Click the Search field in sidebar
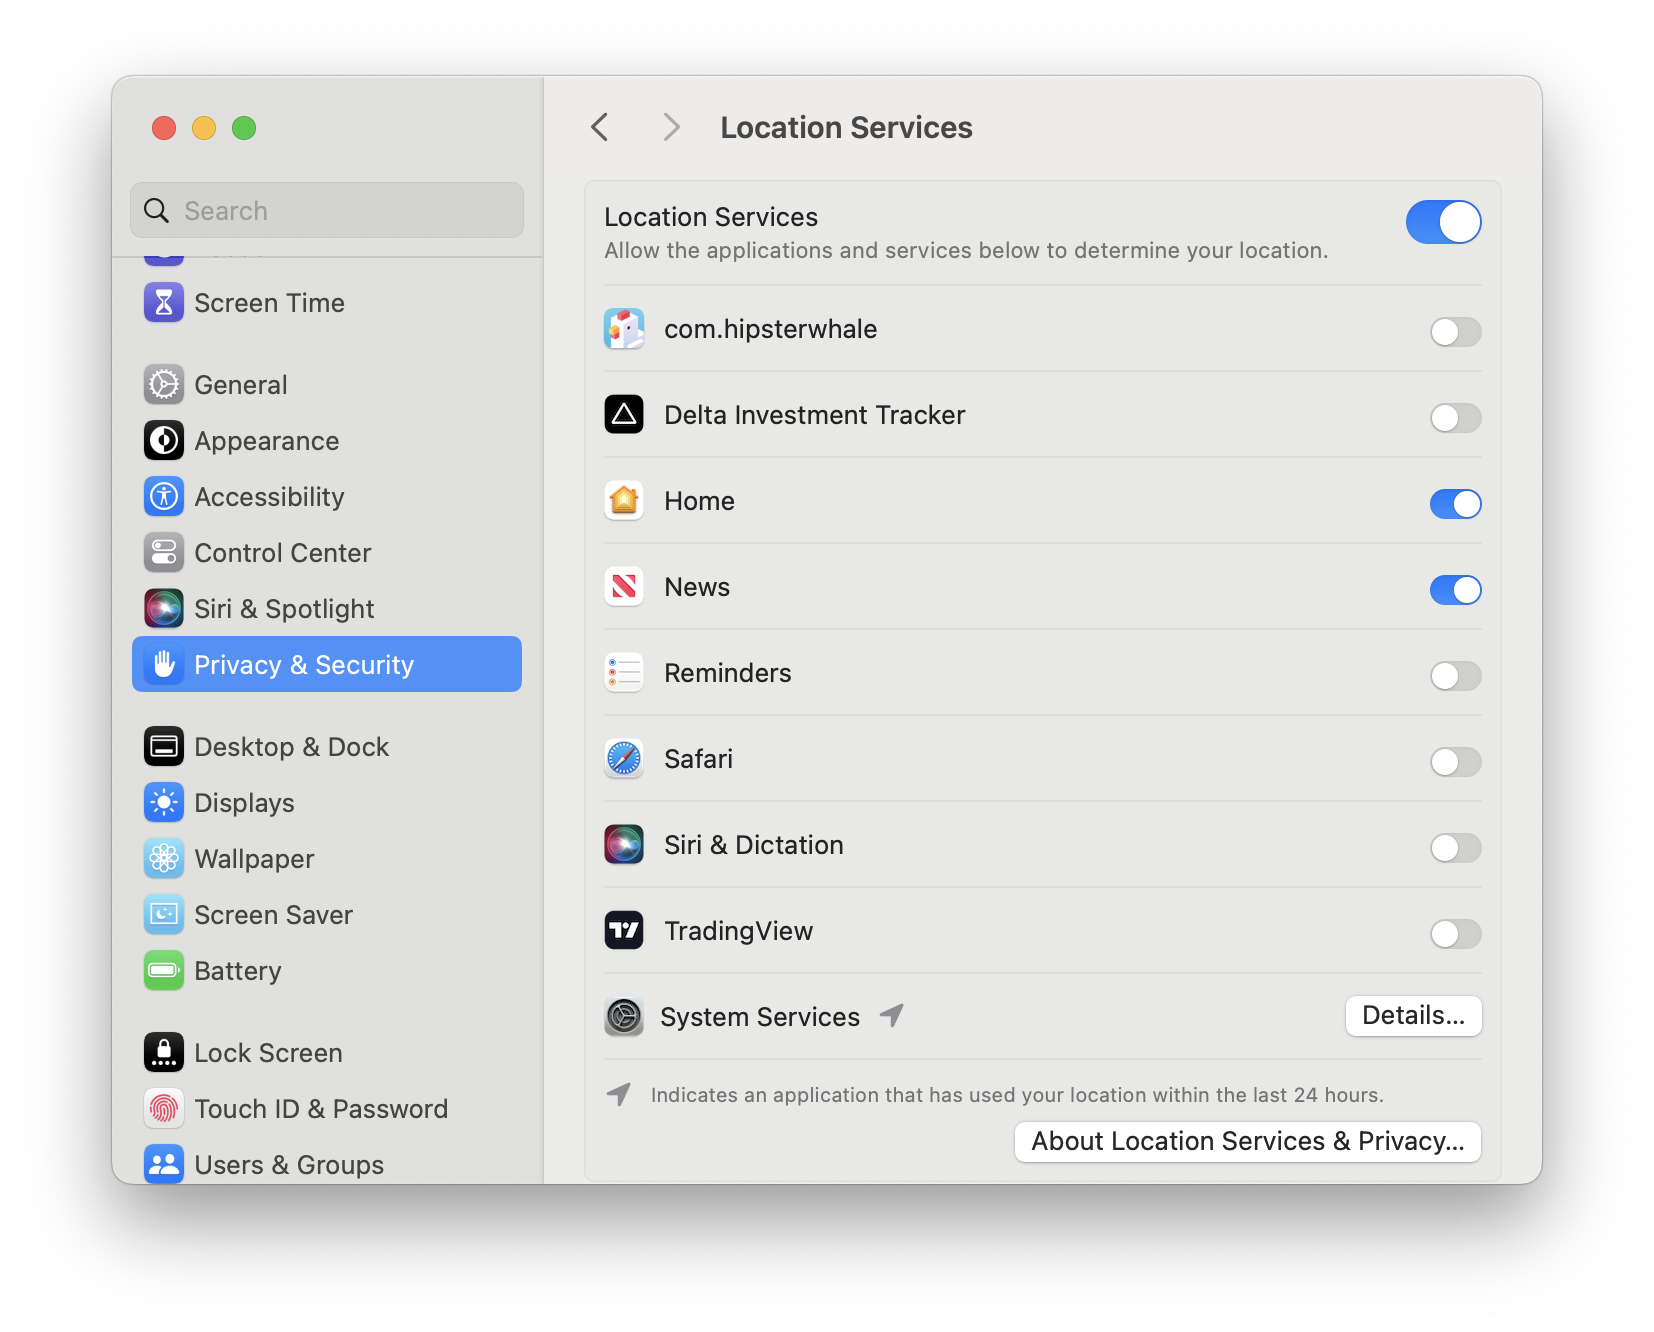This screenshot has width=1654, height=1332. [327, 211]
